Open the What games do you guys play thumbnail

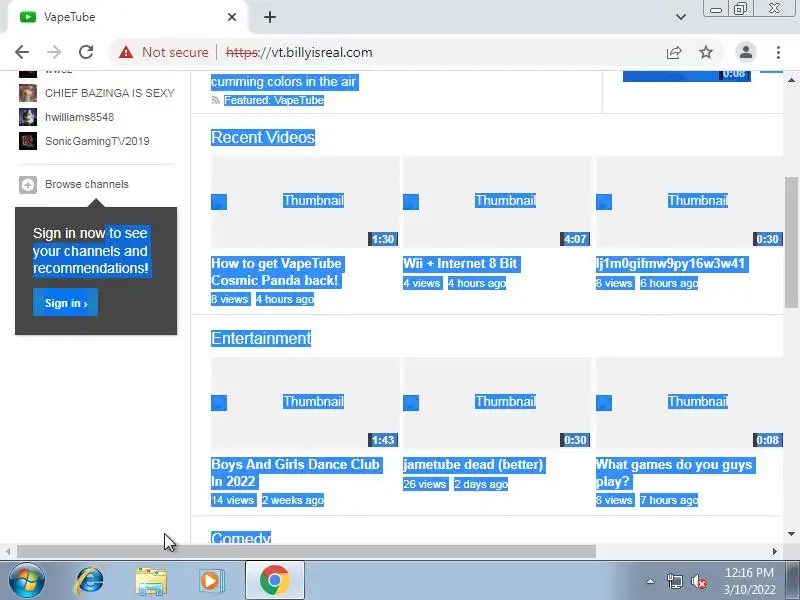(x=689, y=403)
